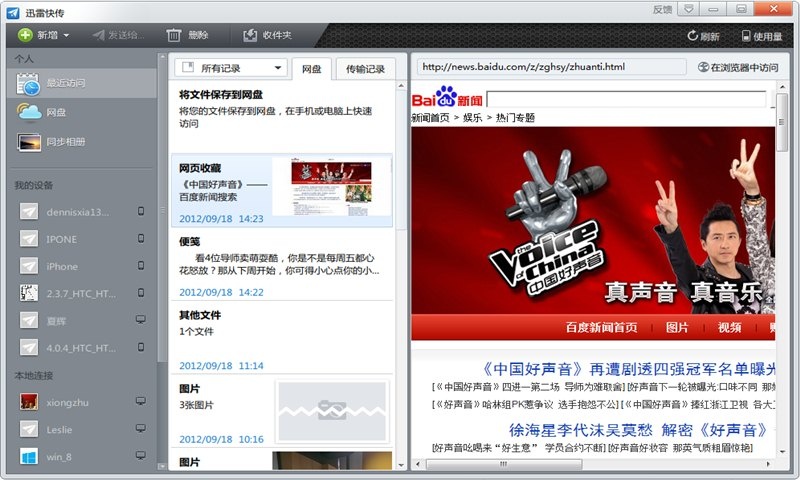Open 图片 in the red nav bar
800x480 pixels.
click(x=677, y=327)
